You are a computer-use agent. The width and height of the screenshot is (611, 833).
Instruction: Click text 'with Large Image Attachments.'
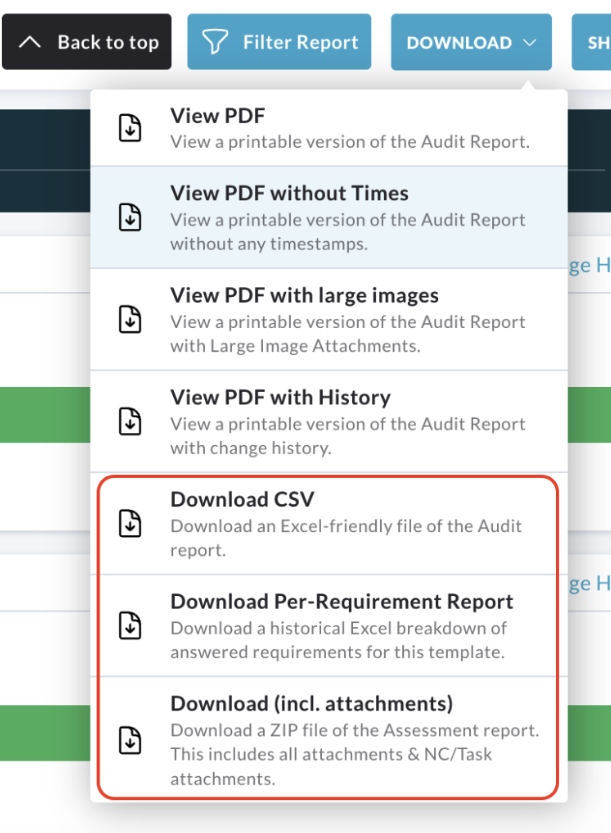[x=295, y=346]
